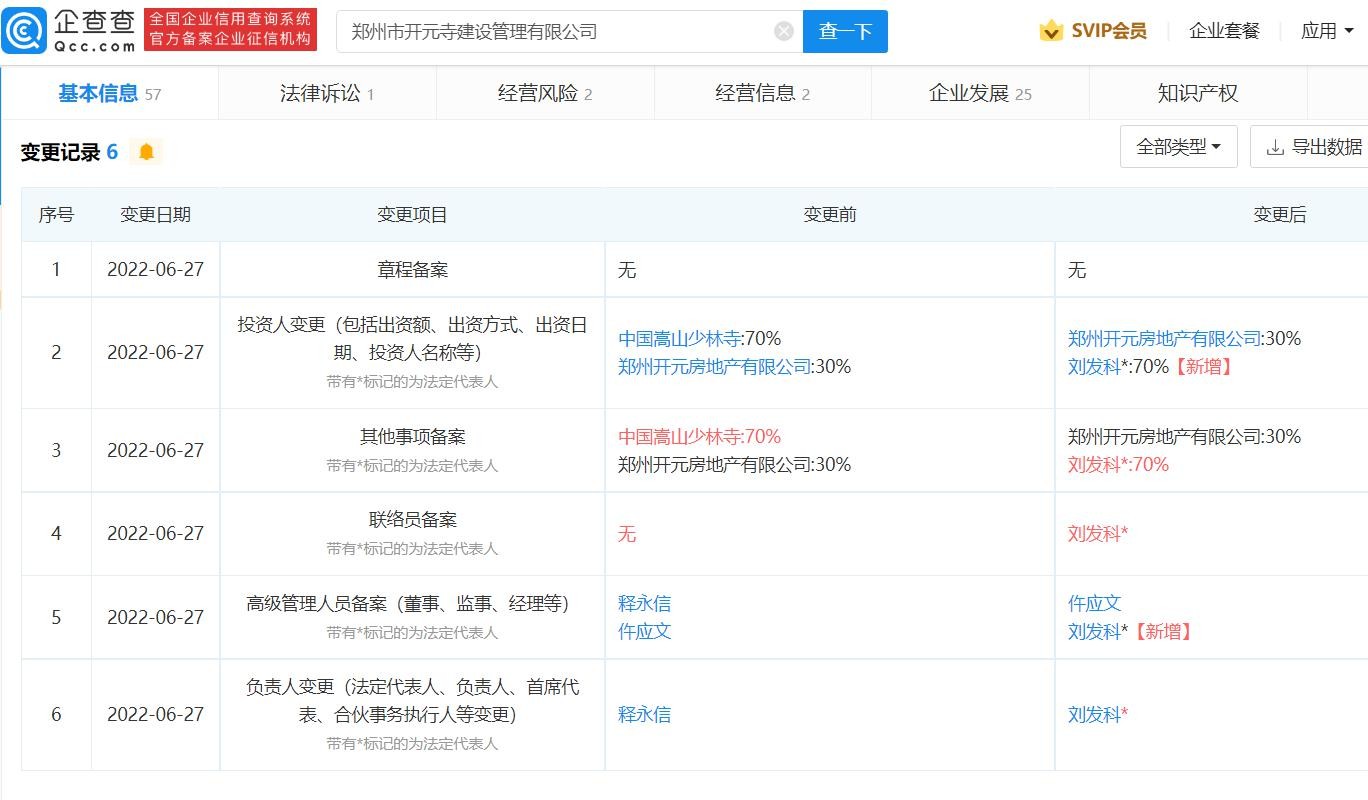Click the 联络员备案 change item cell
The image size is (1368, 800).
[x=412, y=533]
